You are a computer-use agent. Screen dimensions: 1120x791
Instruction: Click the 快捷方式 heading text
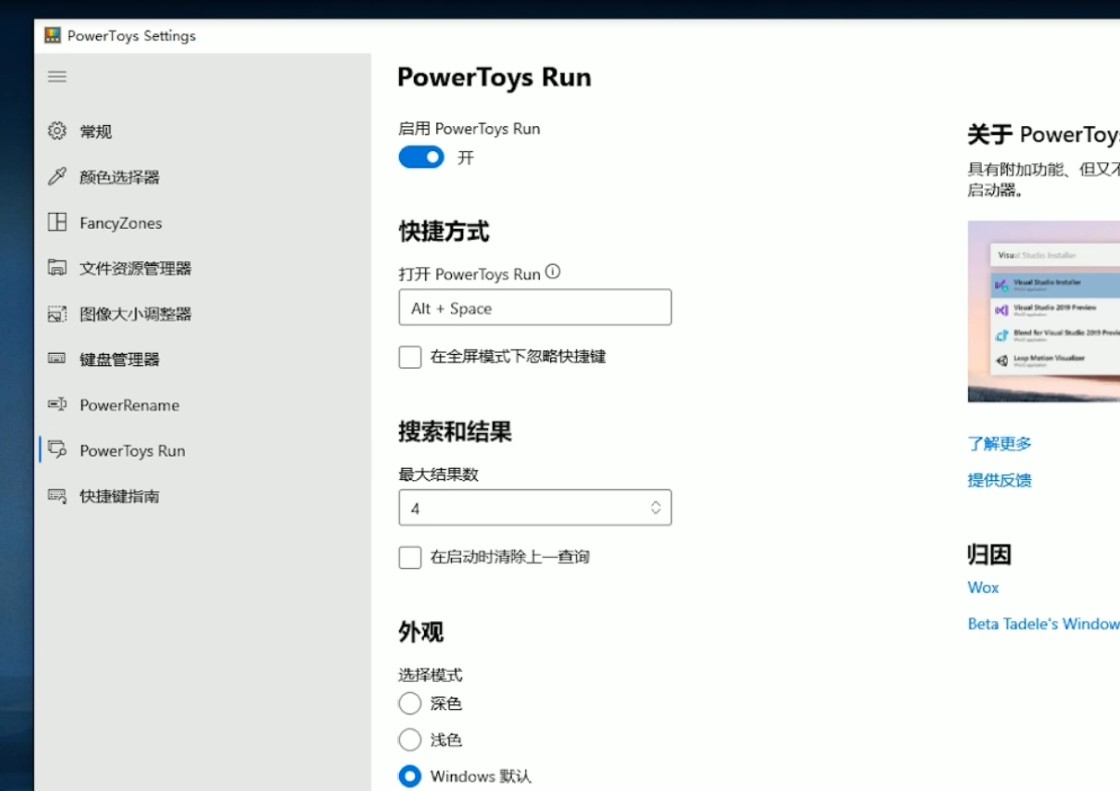[x=444, y=232]
